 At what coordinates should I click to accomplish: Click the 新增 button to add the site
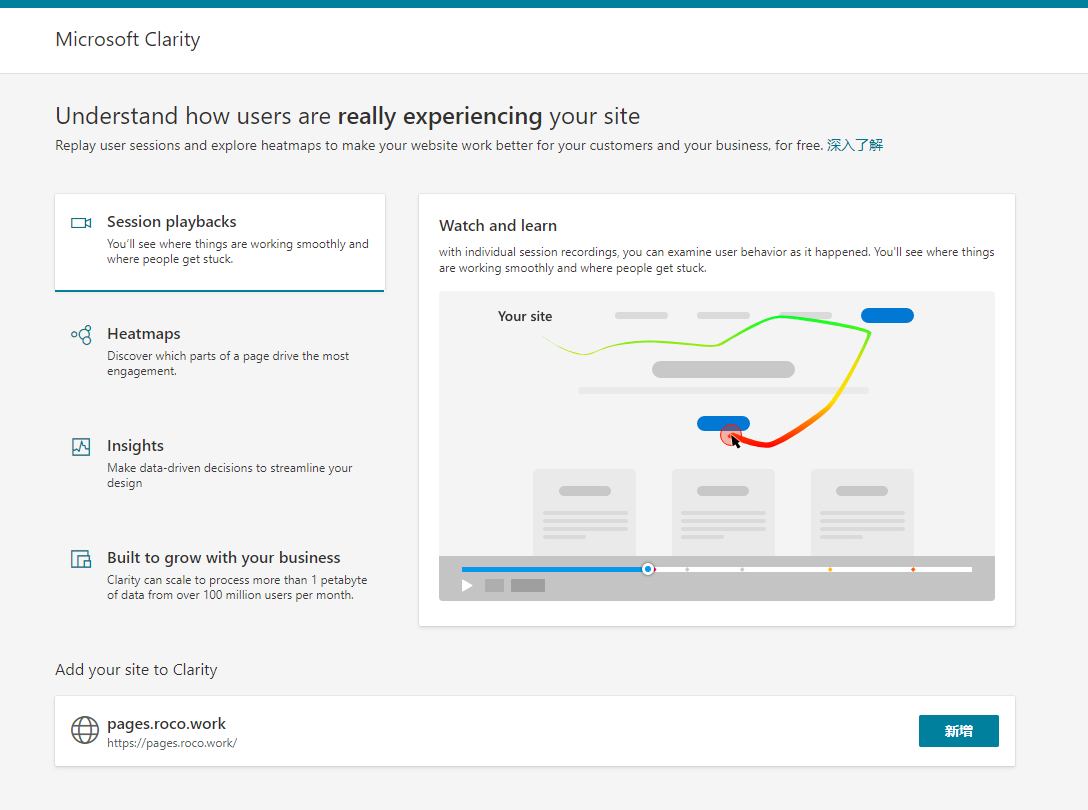pyautogui.click(x=958, y=731)
